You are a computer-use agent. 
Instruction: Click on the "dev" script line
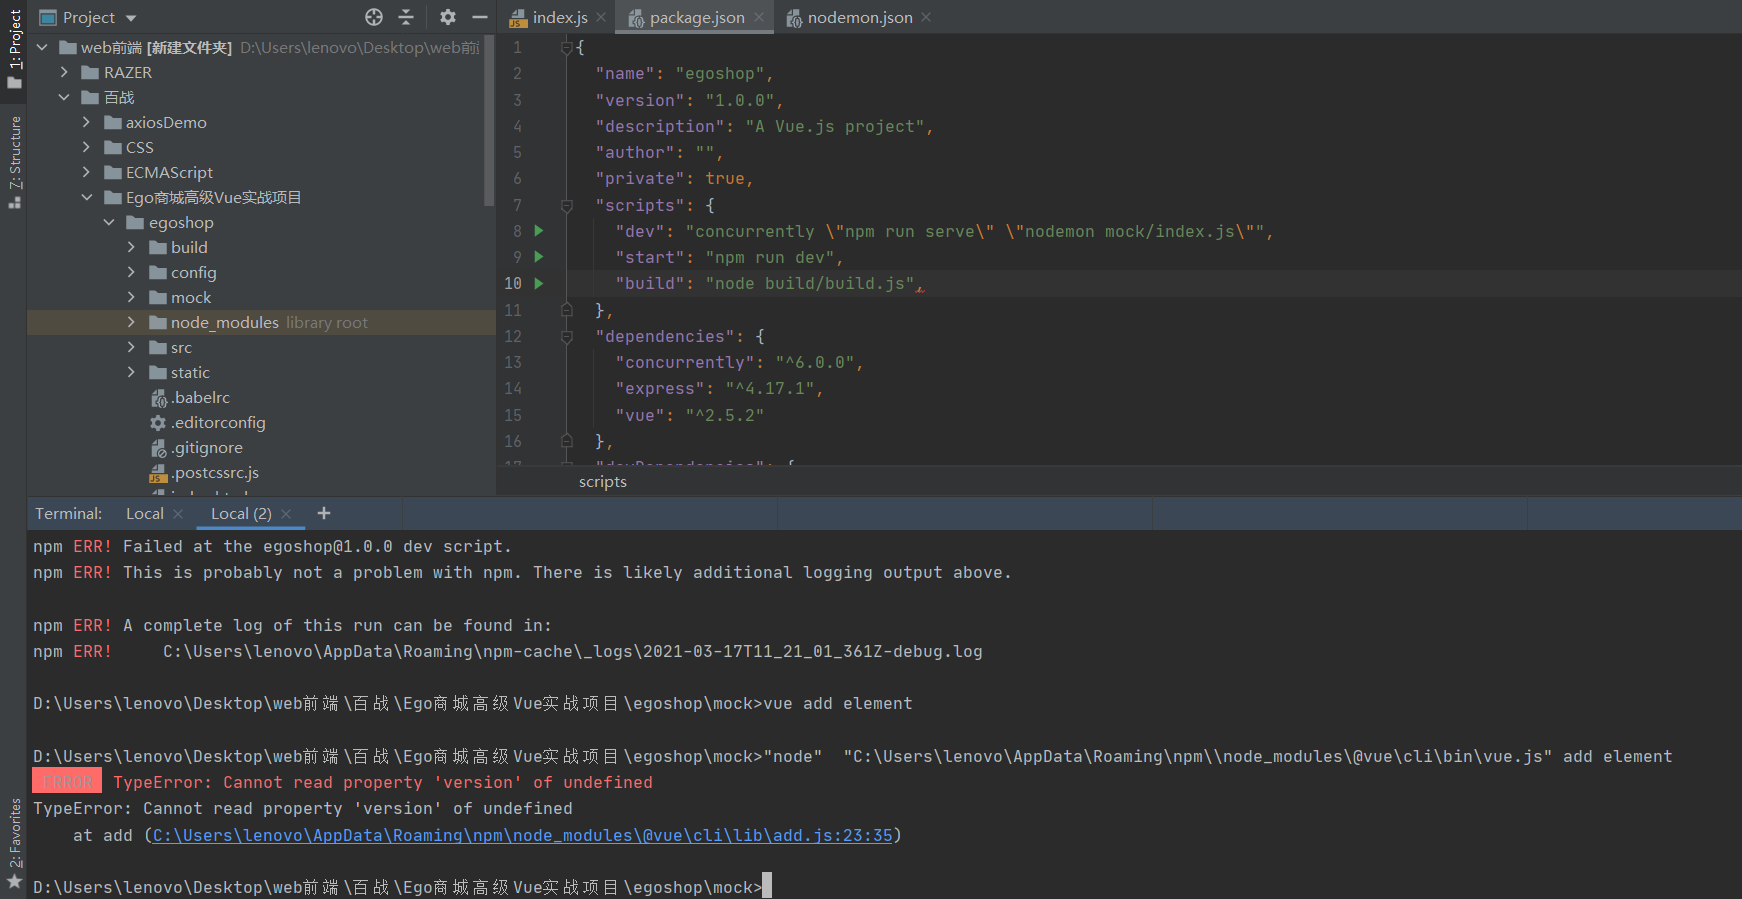[x=944, y=231]
